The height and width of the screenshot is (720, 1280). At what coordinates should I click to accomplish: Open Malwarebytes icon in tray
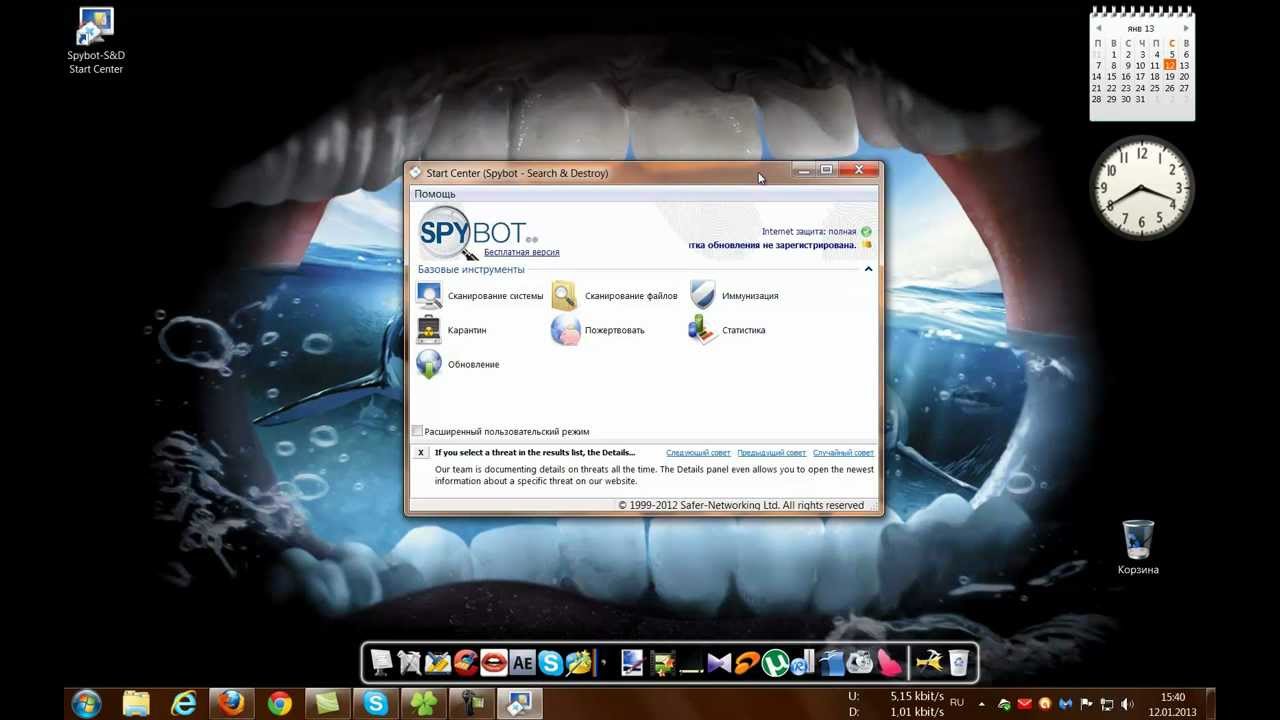click(x=1065, y=704)
